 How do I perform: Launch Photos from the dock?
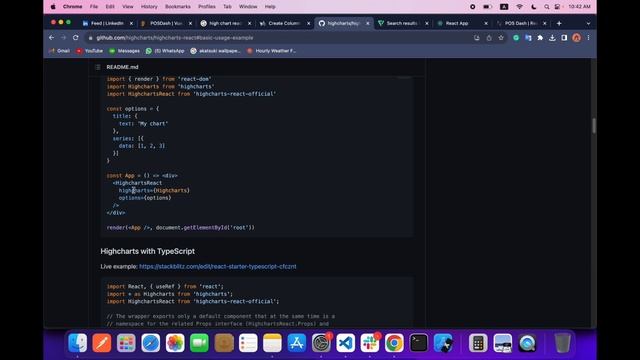click(x=175, y=343)
